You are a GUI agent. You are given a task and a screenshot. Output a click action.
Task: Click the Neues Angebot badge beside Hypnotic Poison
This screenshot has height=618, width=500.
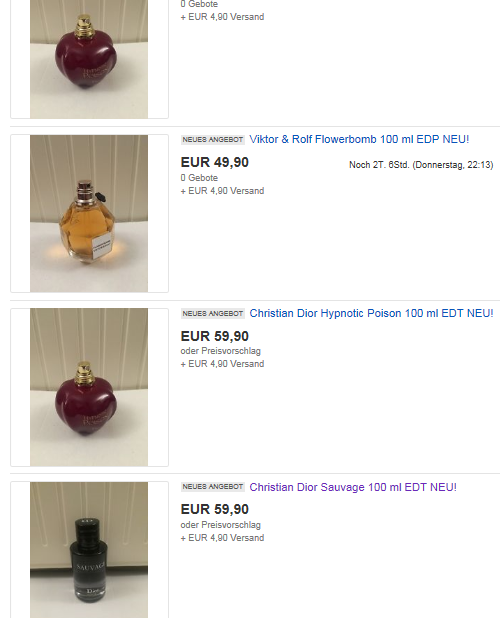[x=213, y=314]
